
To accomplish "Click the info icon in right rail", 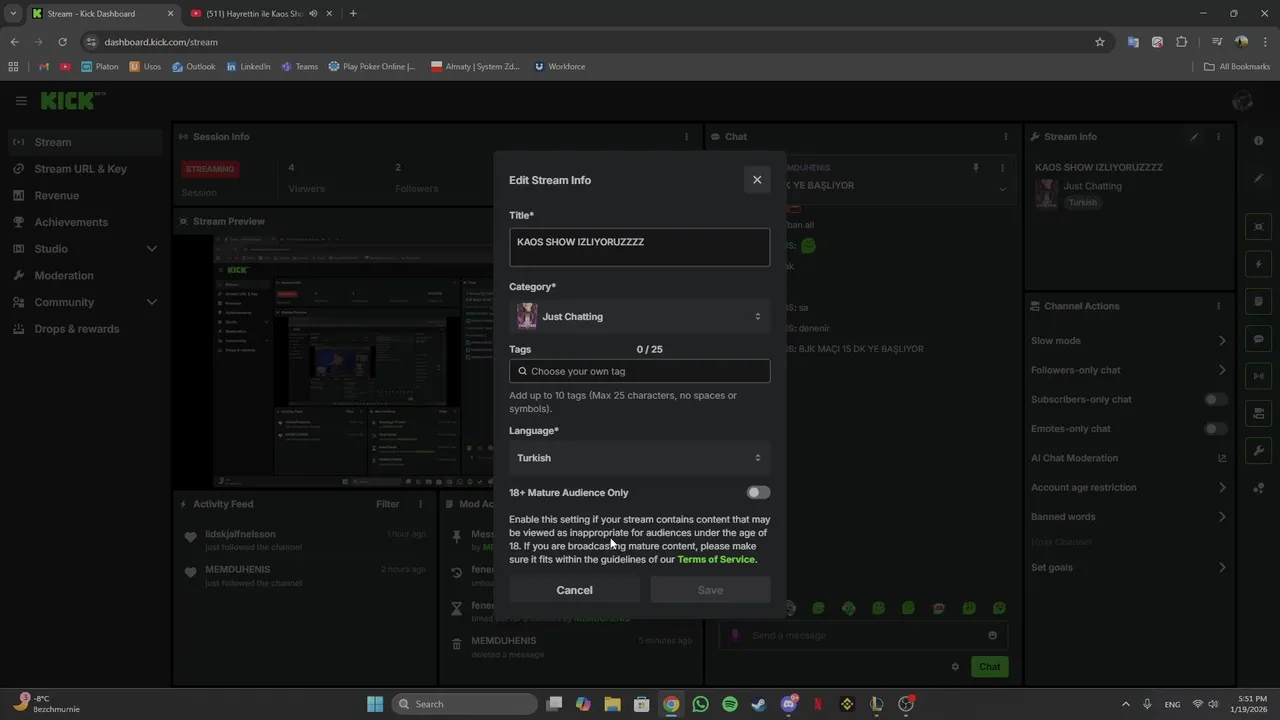I will (x=1259, y=141).
